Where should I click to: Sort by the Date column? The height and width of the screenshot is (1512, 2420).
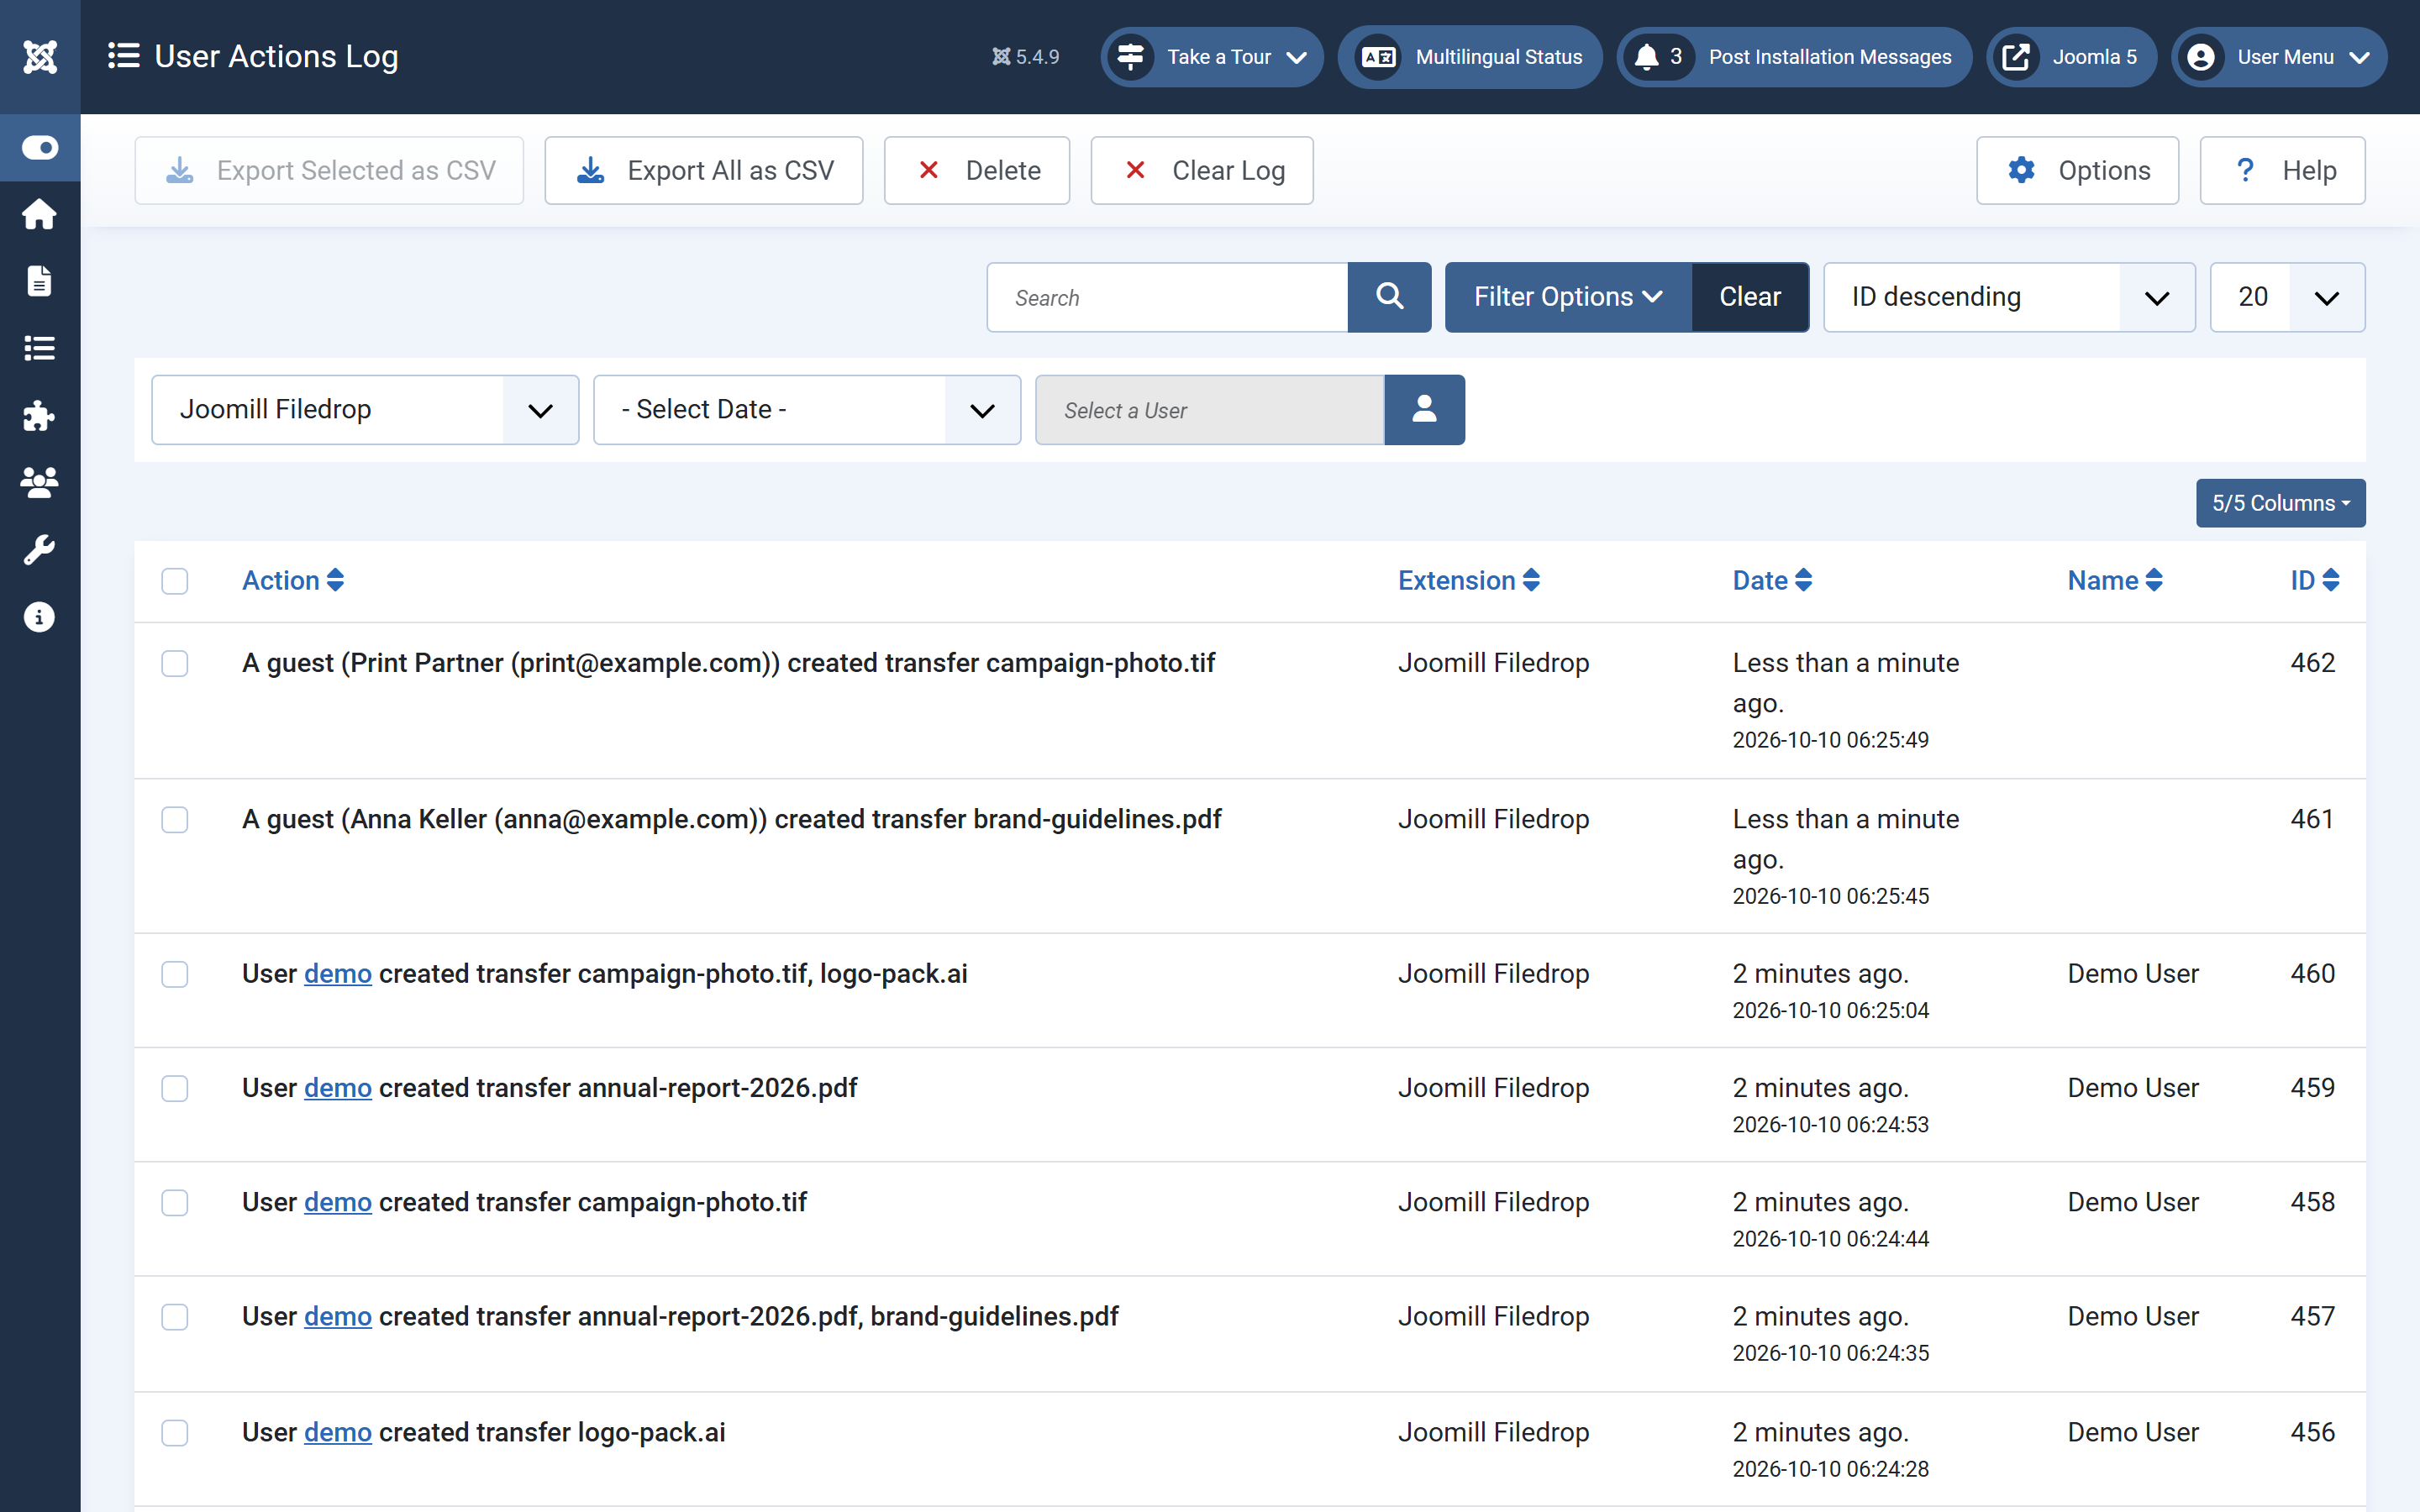1772,580
